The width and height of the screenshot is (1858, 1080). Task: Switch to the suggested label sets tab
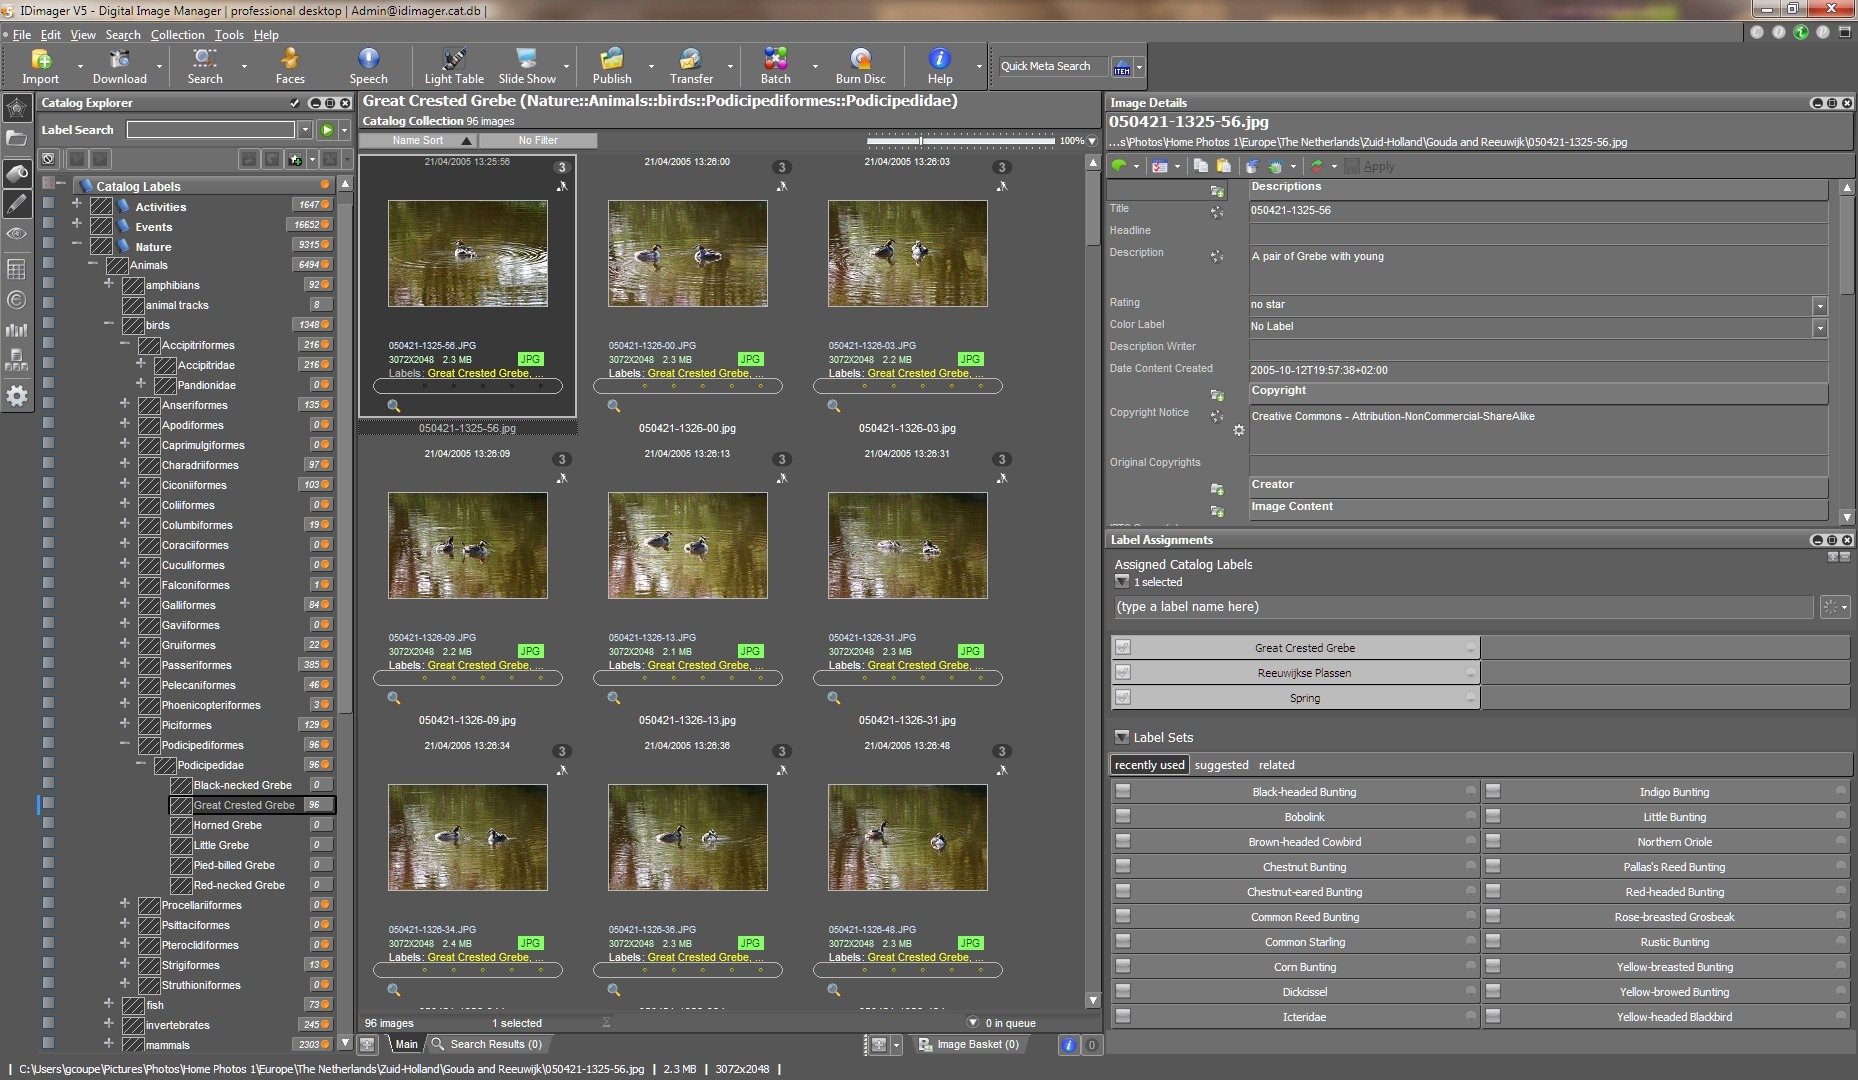(1221, 765)
